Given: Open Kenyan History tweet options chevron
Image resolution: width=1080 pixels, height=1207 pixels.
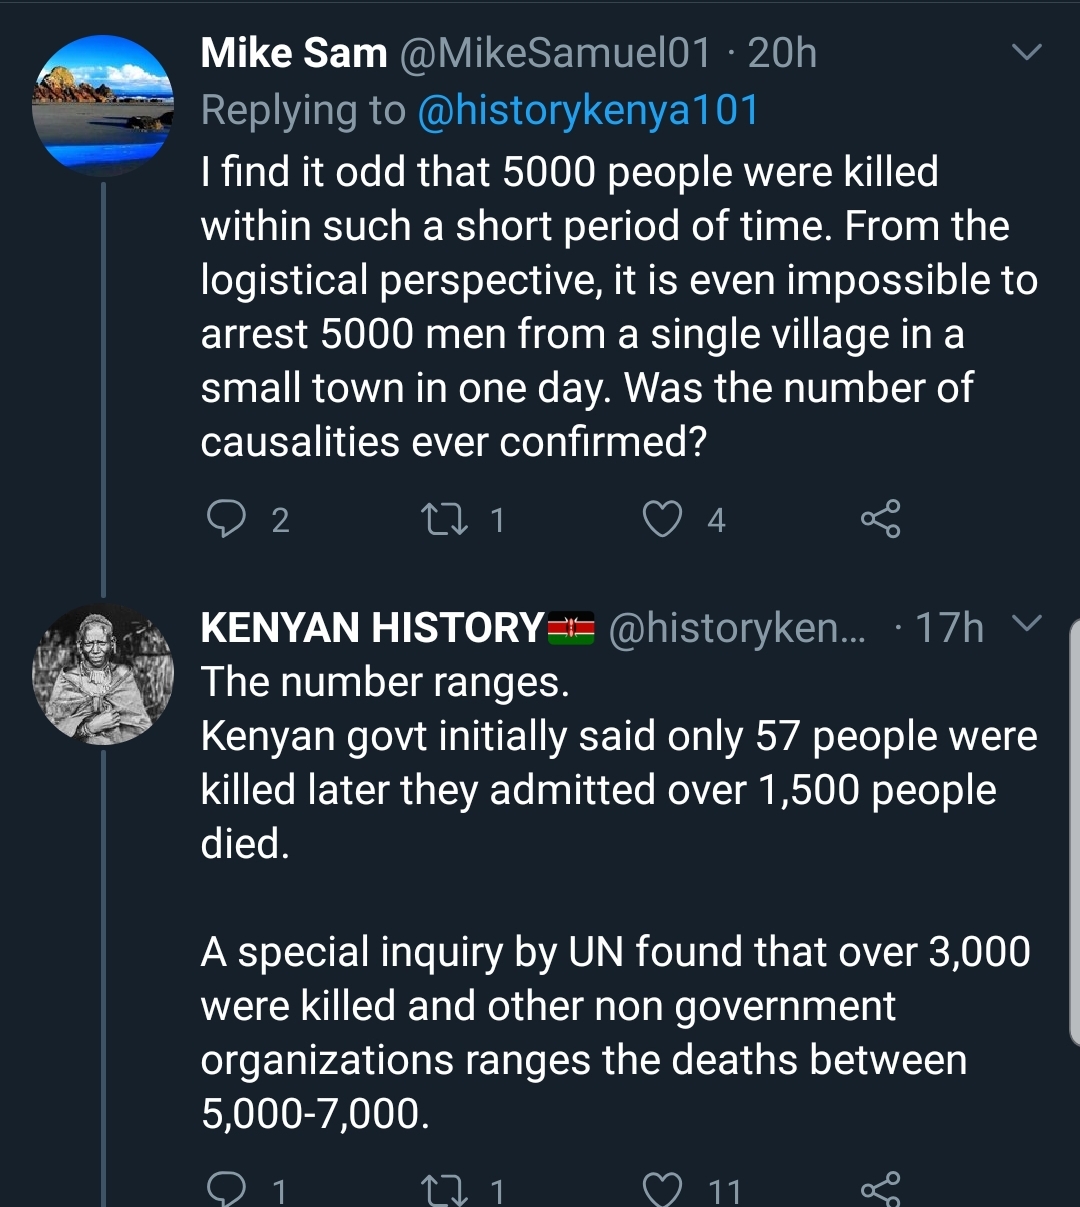Looking at the screenshot, I should (x=1027, y=625).
